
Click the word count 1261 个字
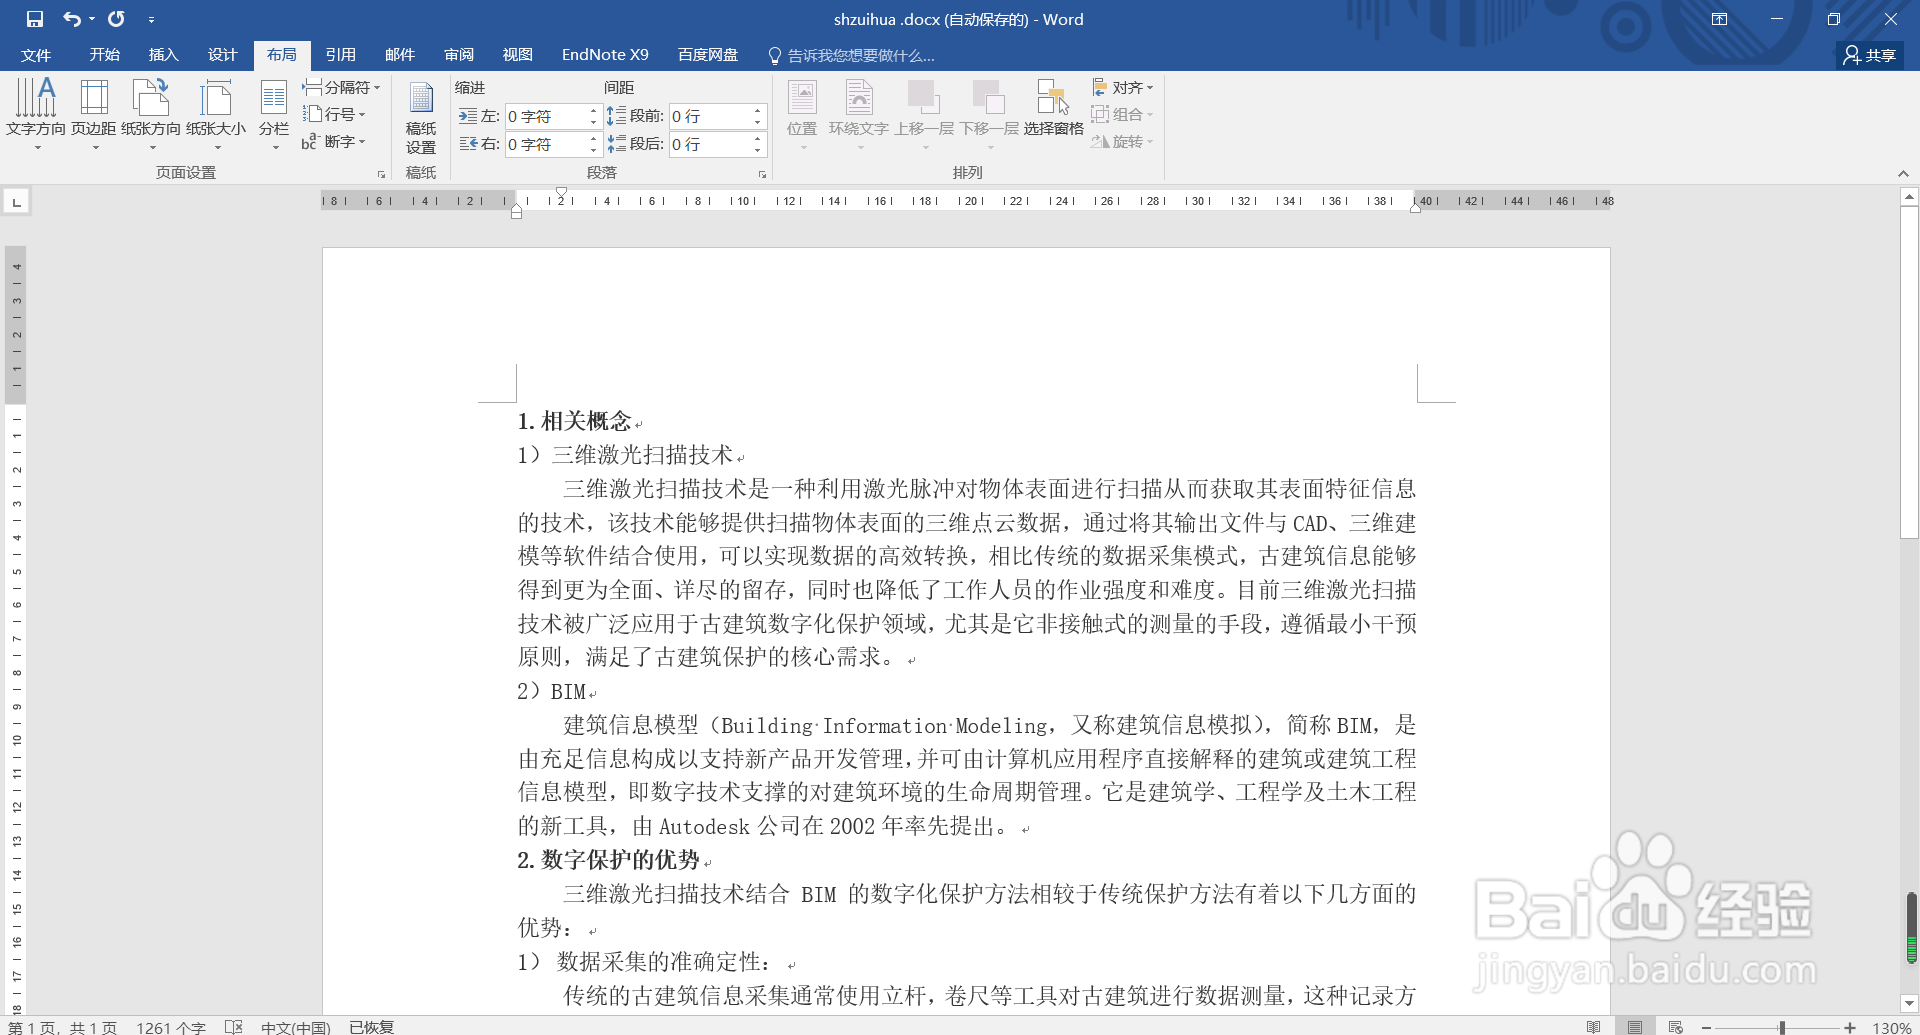171,1027
